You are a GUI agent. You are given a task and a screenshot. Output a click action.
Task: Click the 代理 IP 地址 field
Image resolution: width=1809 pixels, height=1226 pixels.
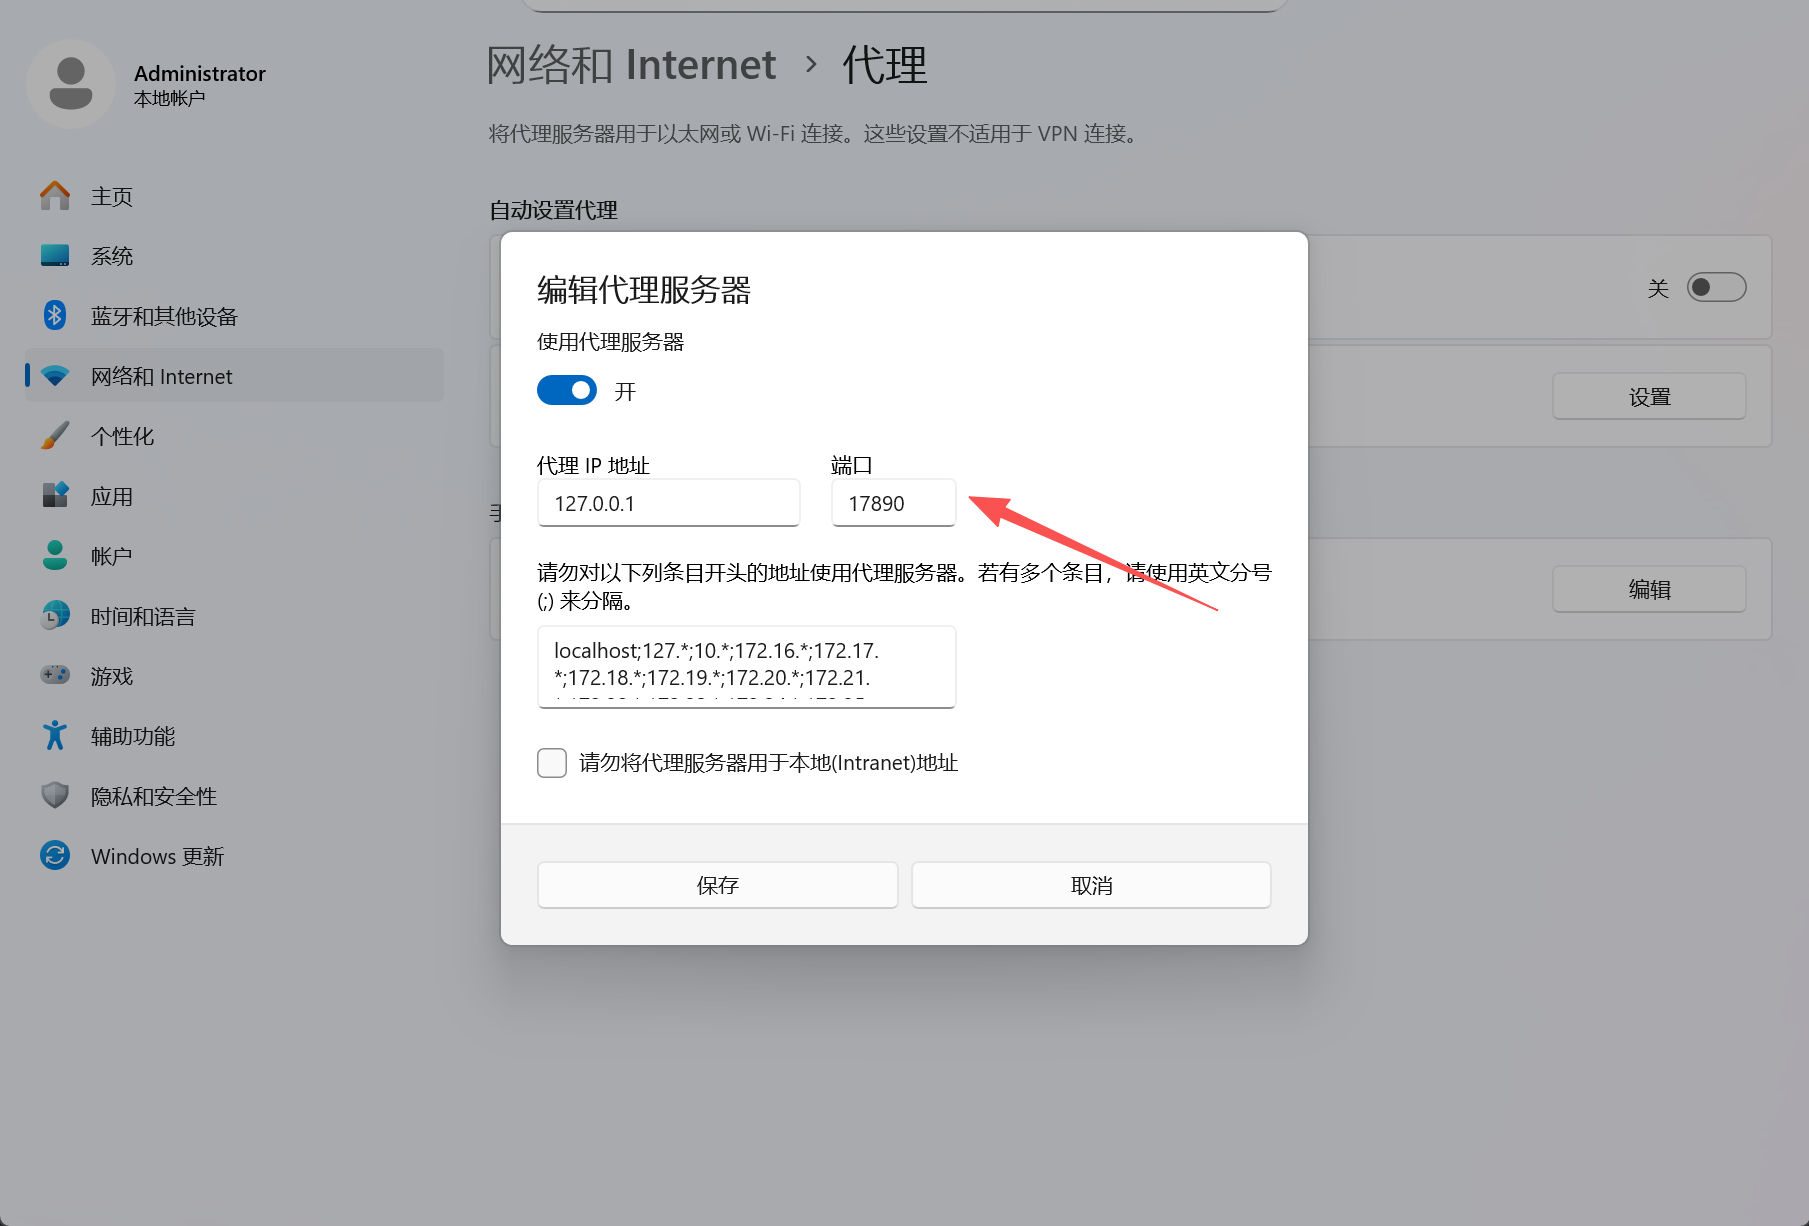coord(669,503)
